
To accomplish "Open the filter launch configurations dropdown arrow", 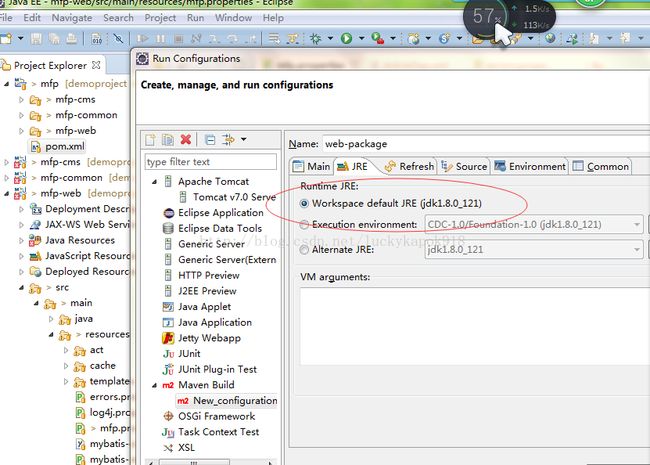I will (x=244, y=139).
